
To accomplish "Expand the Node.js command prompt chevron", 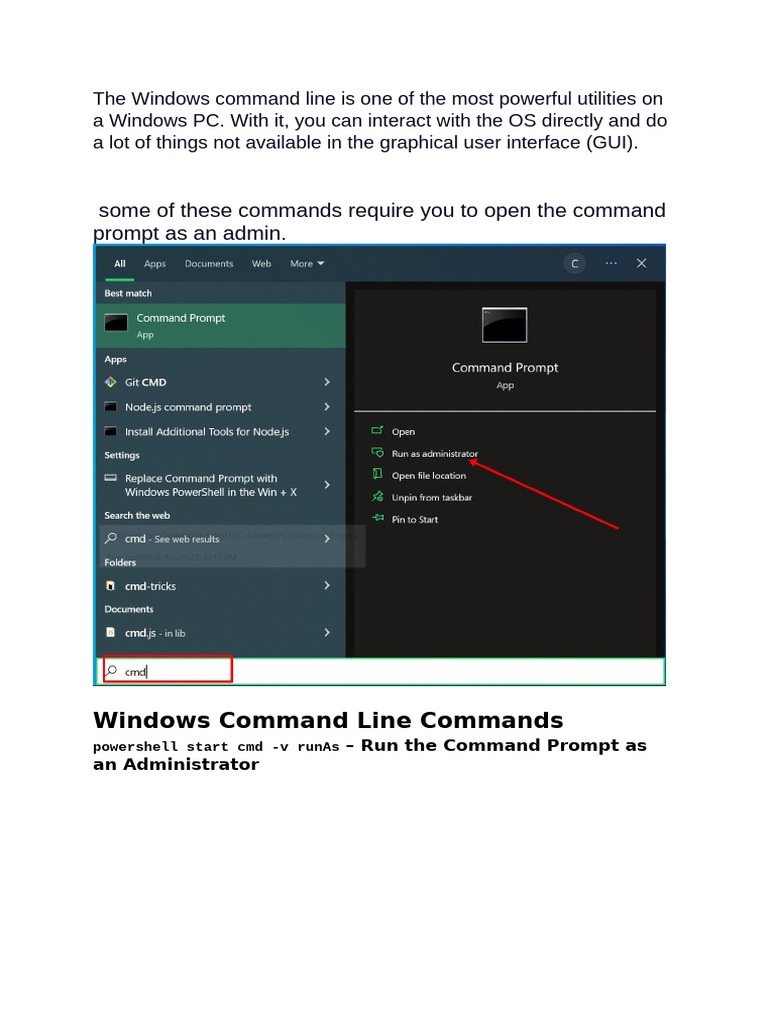I will [x=327, y=407].
